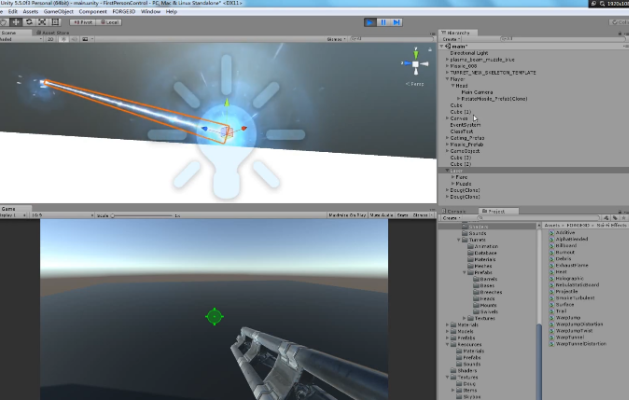The image size is (629, 400).
Task: Click the green Y axis cone on gizmo
Action: coord(416,53)
